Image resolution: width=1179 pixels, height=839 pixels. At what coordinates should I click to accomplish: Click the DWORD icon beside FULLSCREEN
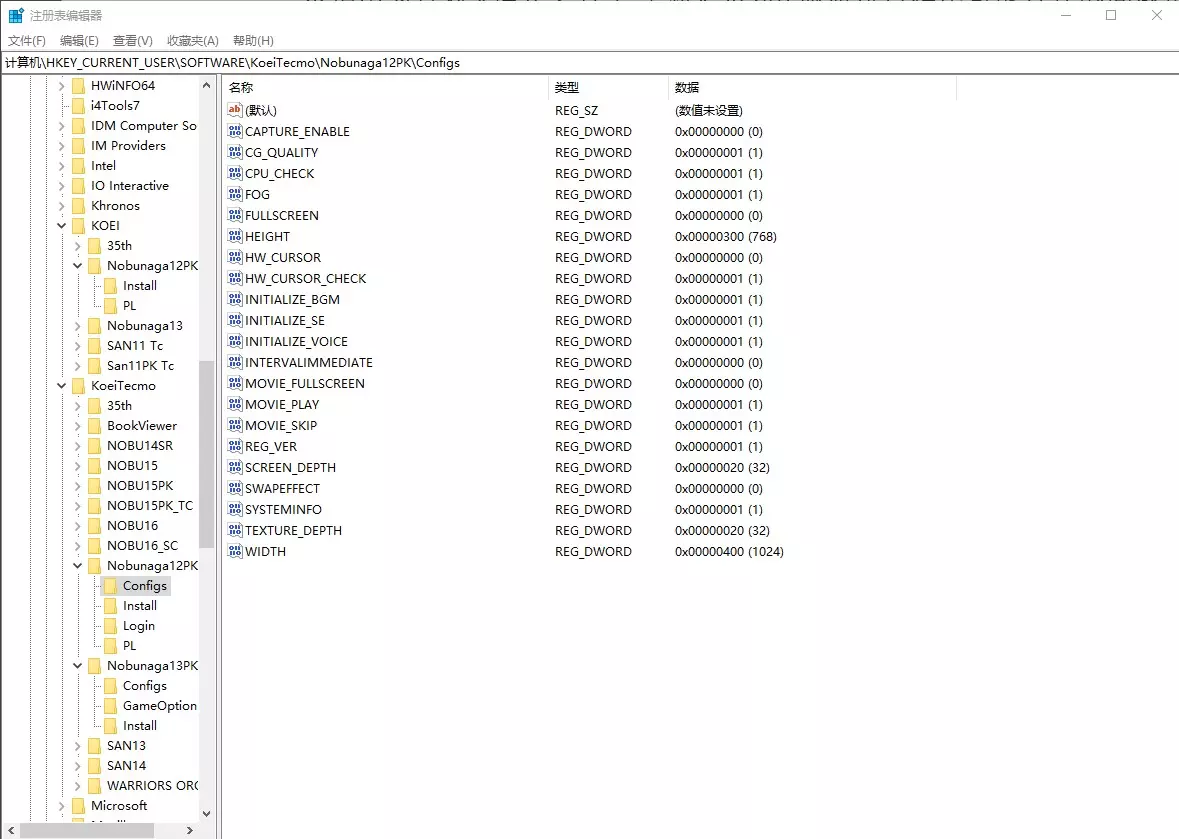pyautogui.click(x=235, y=215)
